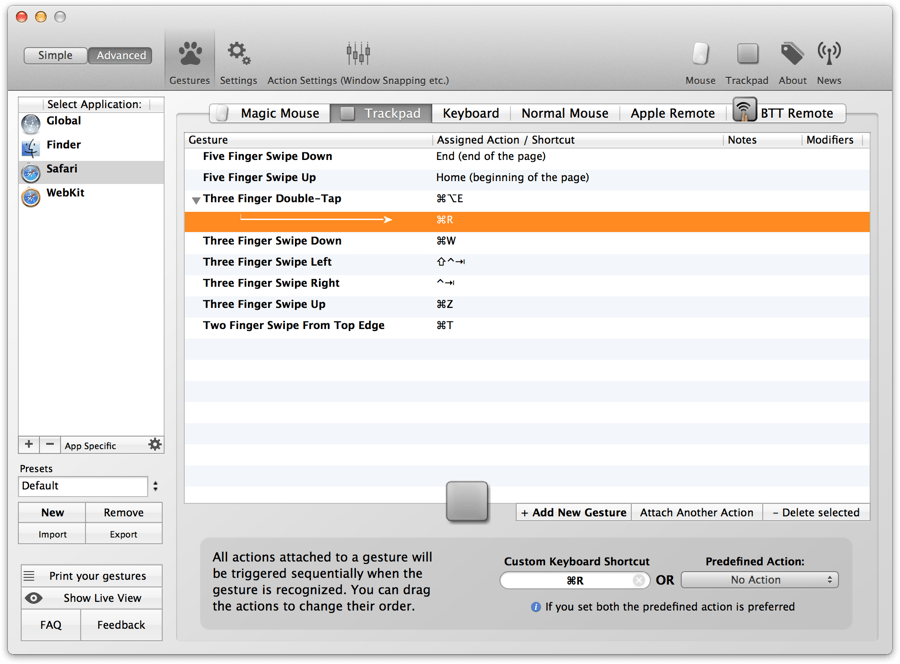The height and width of the screenshot is (664, 900).
Task: Switch to Magic Mouse tab
Action: click(270, 113)
